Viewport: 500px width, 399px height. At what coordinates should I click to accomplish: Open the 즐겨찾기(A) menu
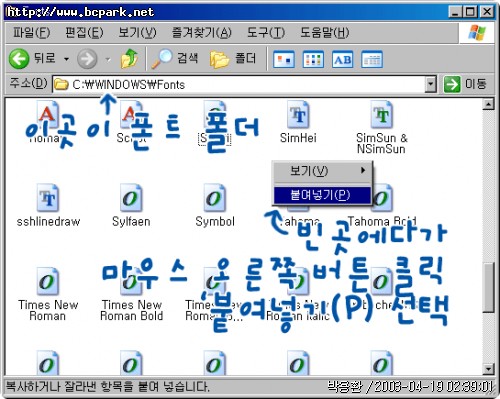(x=201, y=33)
